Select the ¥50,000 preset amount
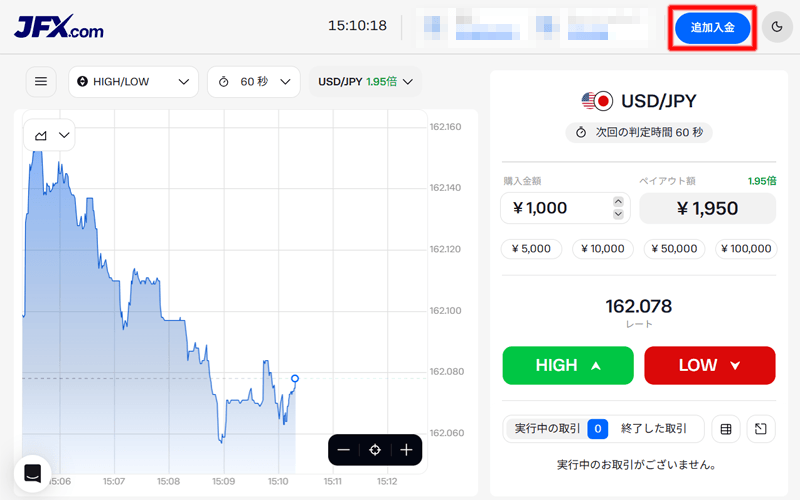 coord(674,249)
